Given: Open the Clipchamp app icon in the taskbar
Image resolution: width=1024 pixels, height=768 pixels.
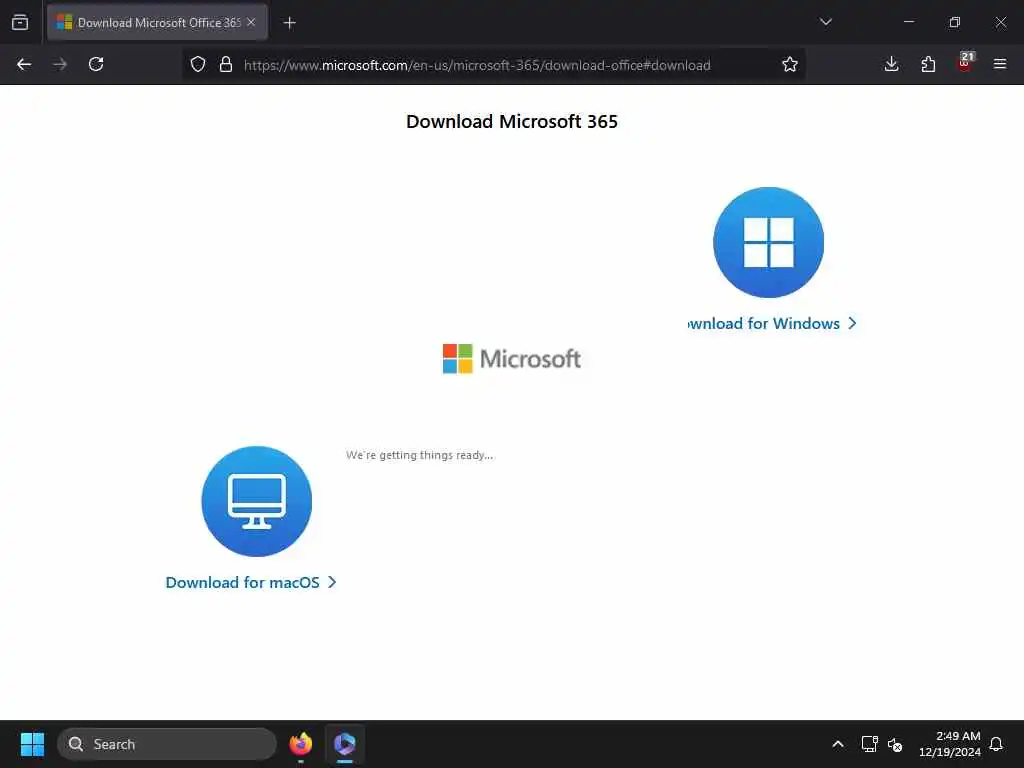Looking at the screenshot, I should (x=345, y=744).
